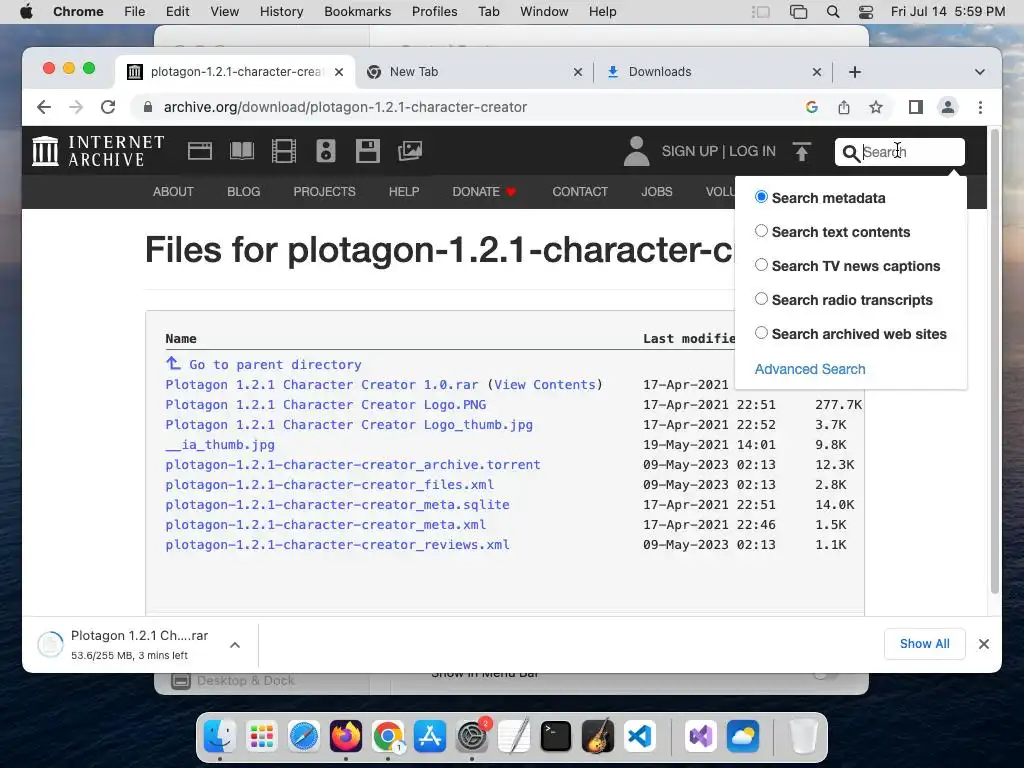Bookmark this page with the star
1024x768 pixels.
[876, 107]
